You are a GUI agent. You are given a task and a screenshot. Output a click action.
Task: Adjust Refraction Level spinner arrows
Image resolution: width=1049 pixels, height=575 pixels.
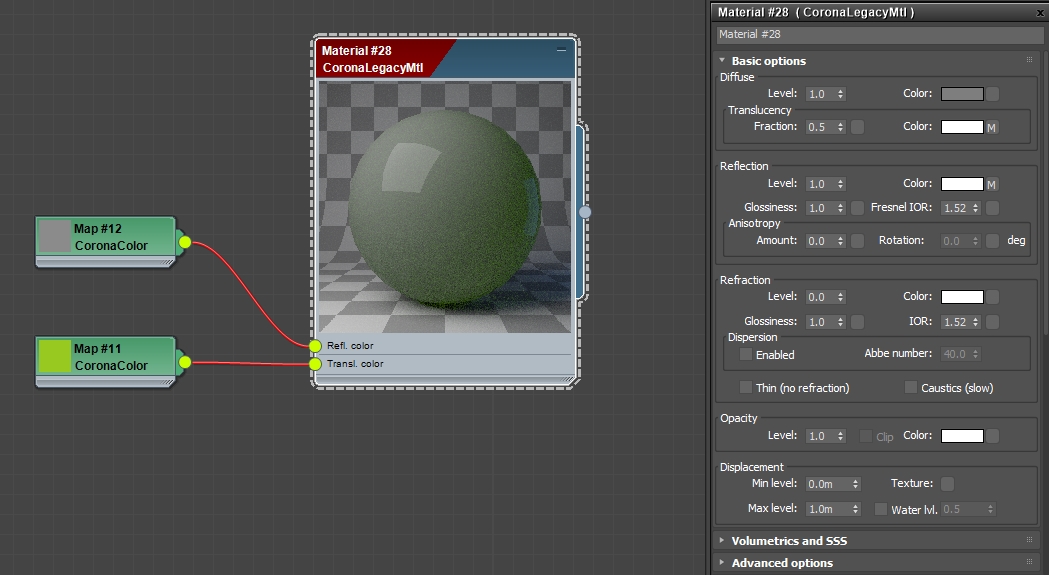(841, 297)
